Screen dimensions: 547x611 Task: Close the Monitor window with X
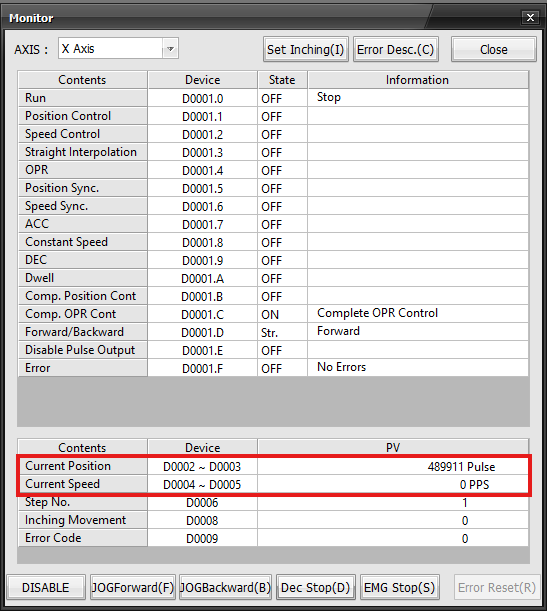coord(530,18)
